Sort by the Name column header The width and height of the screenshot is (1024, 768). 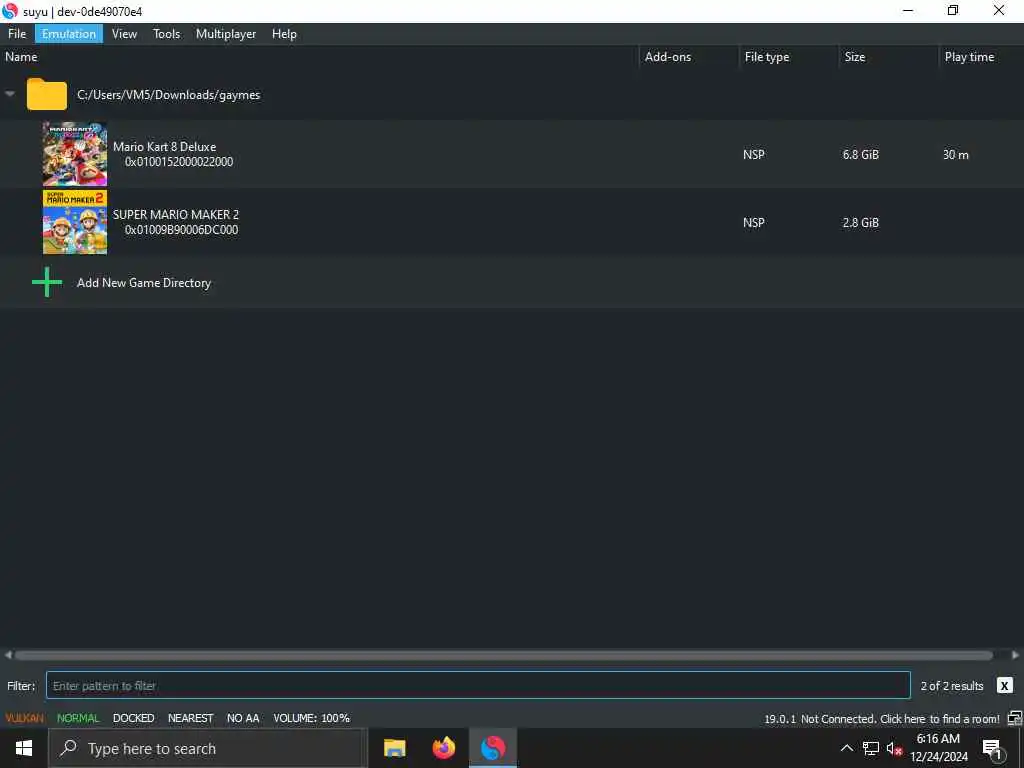(x=22, y=57)
